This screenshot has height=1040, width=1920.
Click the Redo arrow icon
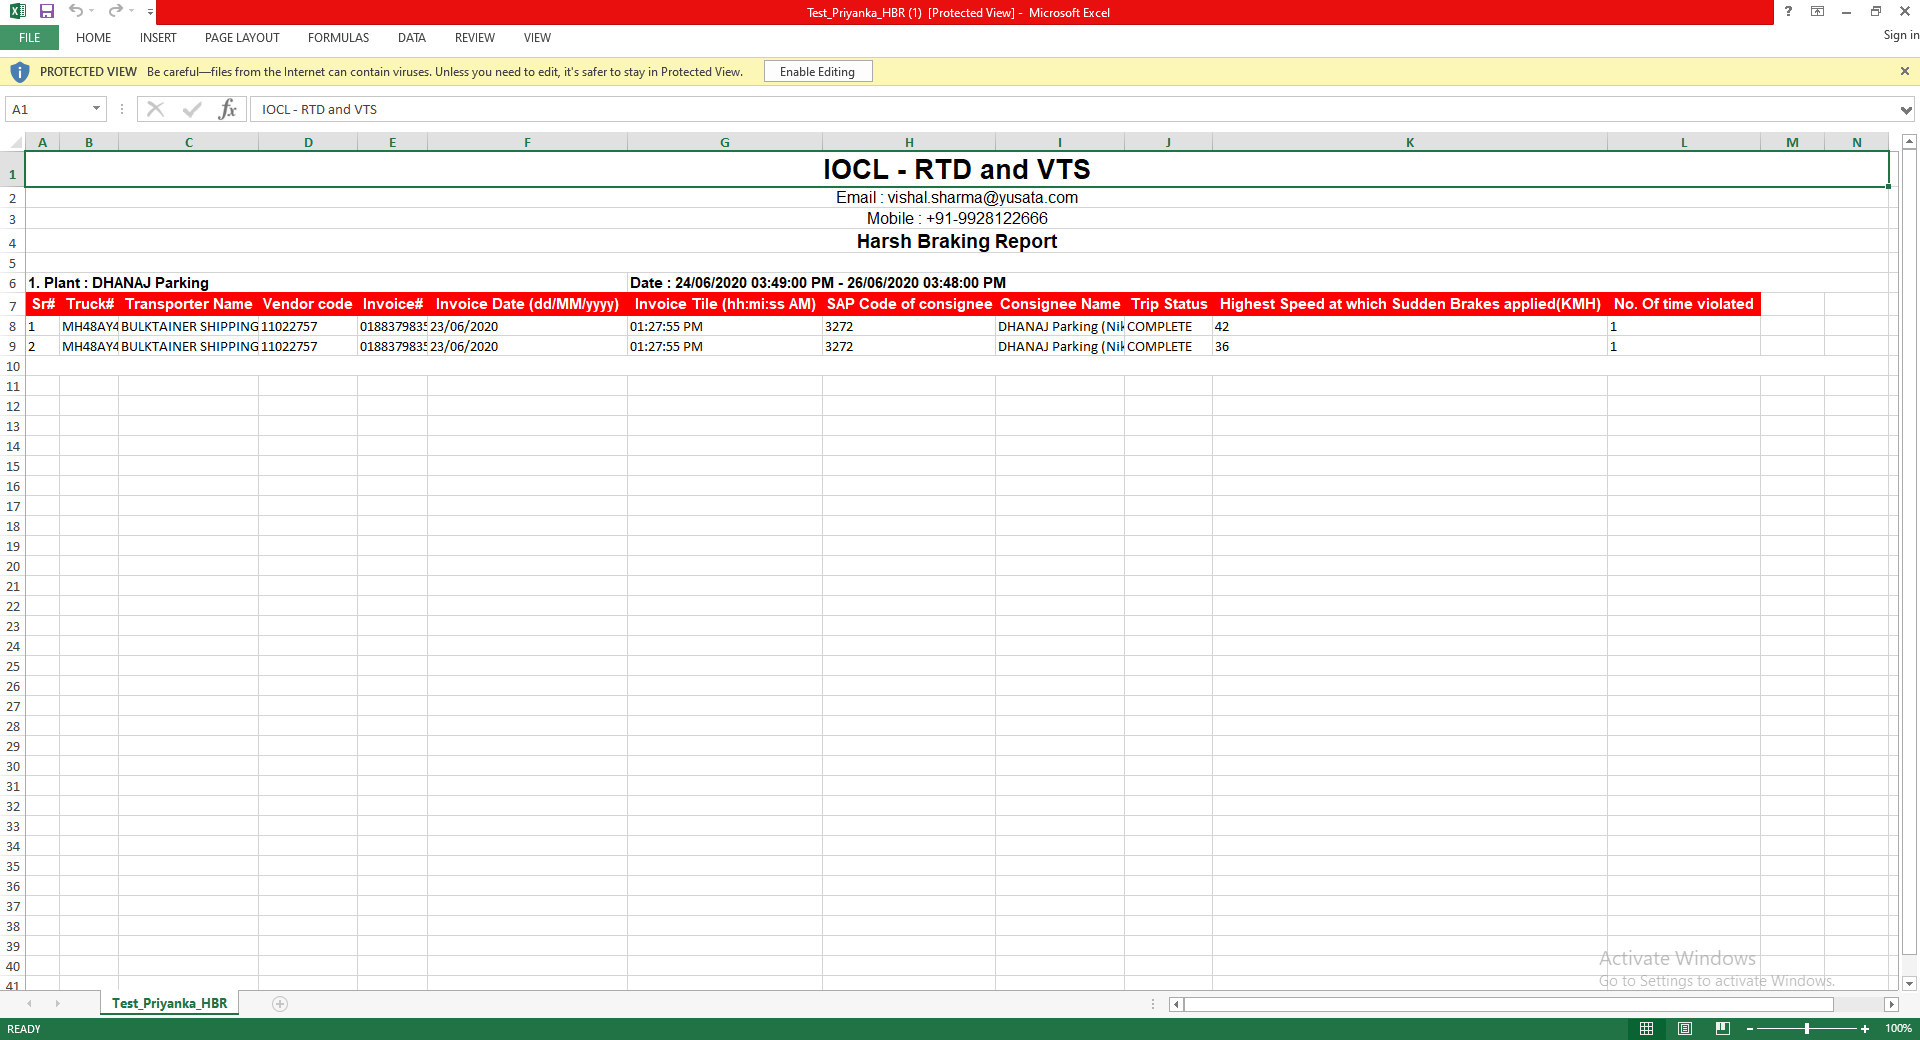point(116,11)
